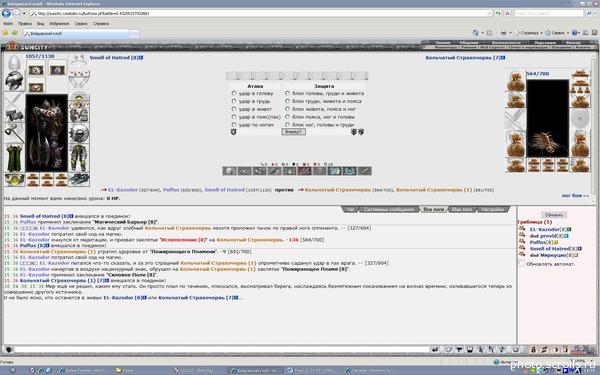Image resolution: width=600 pixels, height=375 pixels.
Task: Click the armored leggings slot
Action: click(x=79, y=158)
